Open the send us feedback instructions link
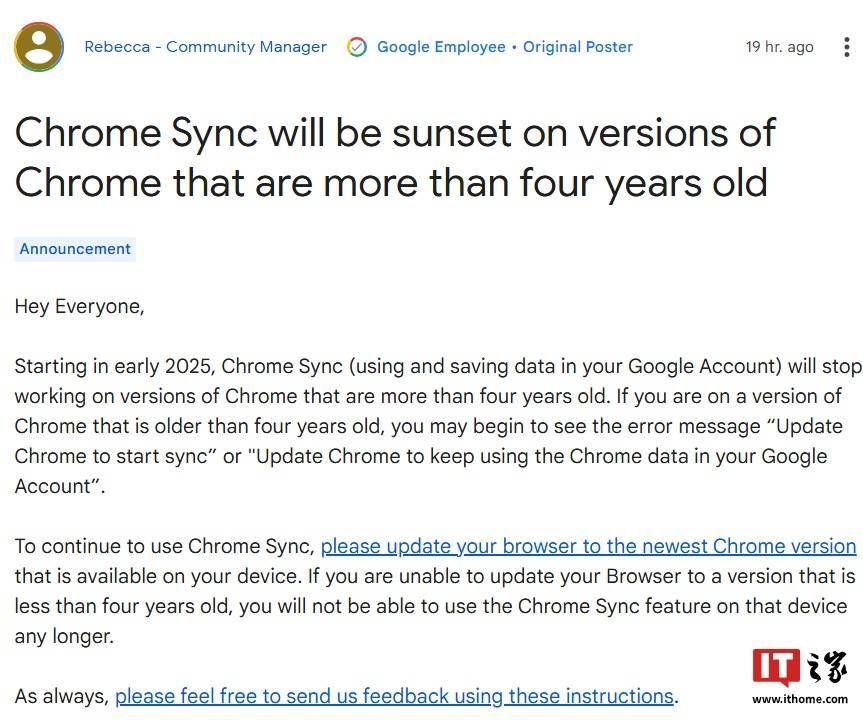Viewport: 863px width, 723px height. click(x=394, y=697)
